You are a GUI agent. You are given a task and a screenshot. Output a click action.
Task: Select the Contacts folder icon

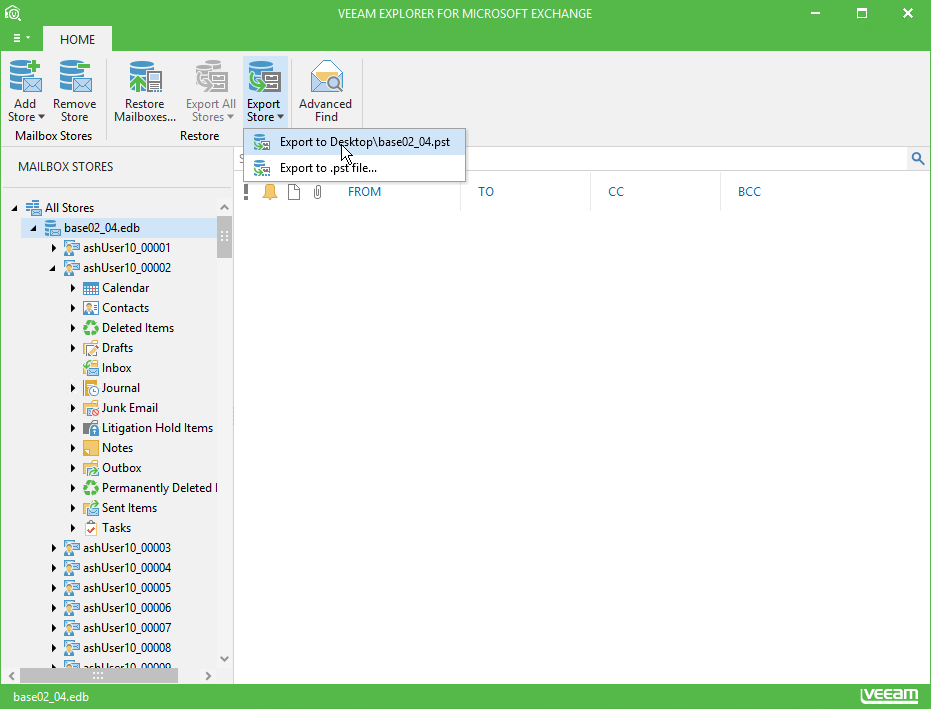coord(91,308)
